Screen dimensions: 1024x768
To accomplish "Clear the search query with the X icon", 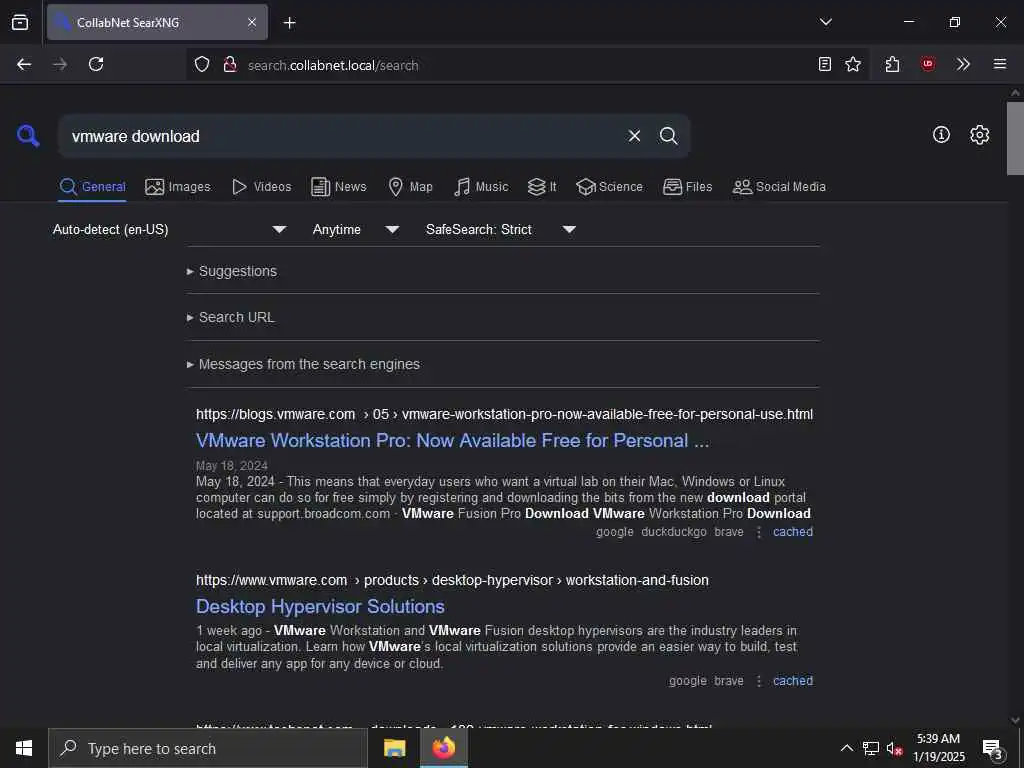I will [634, 136].
